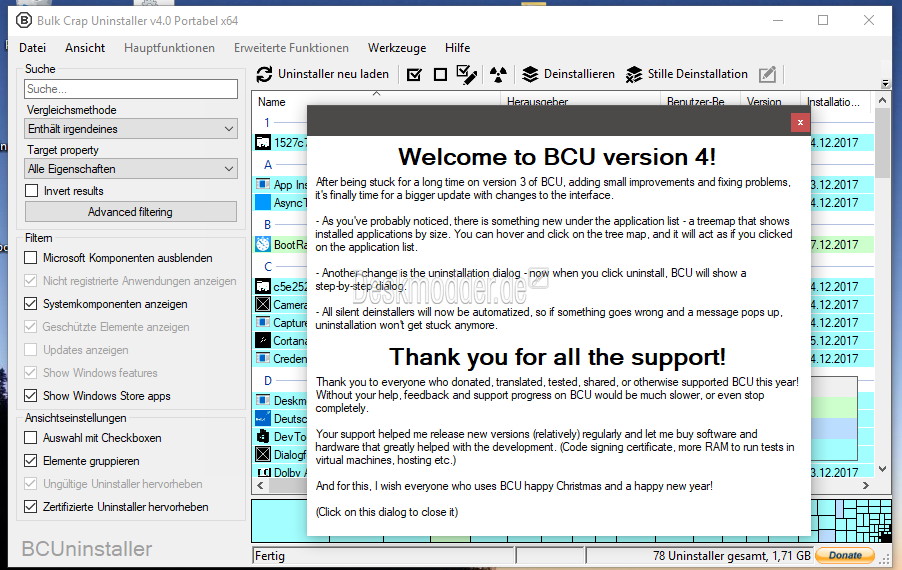Click the horizontal scrollbar left arrow
Screen dimensions: 902x570
(x=260, y=486)
